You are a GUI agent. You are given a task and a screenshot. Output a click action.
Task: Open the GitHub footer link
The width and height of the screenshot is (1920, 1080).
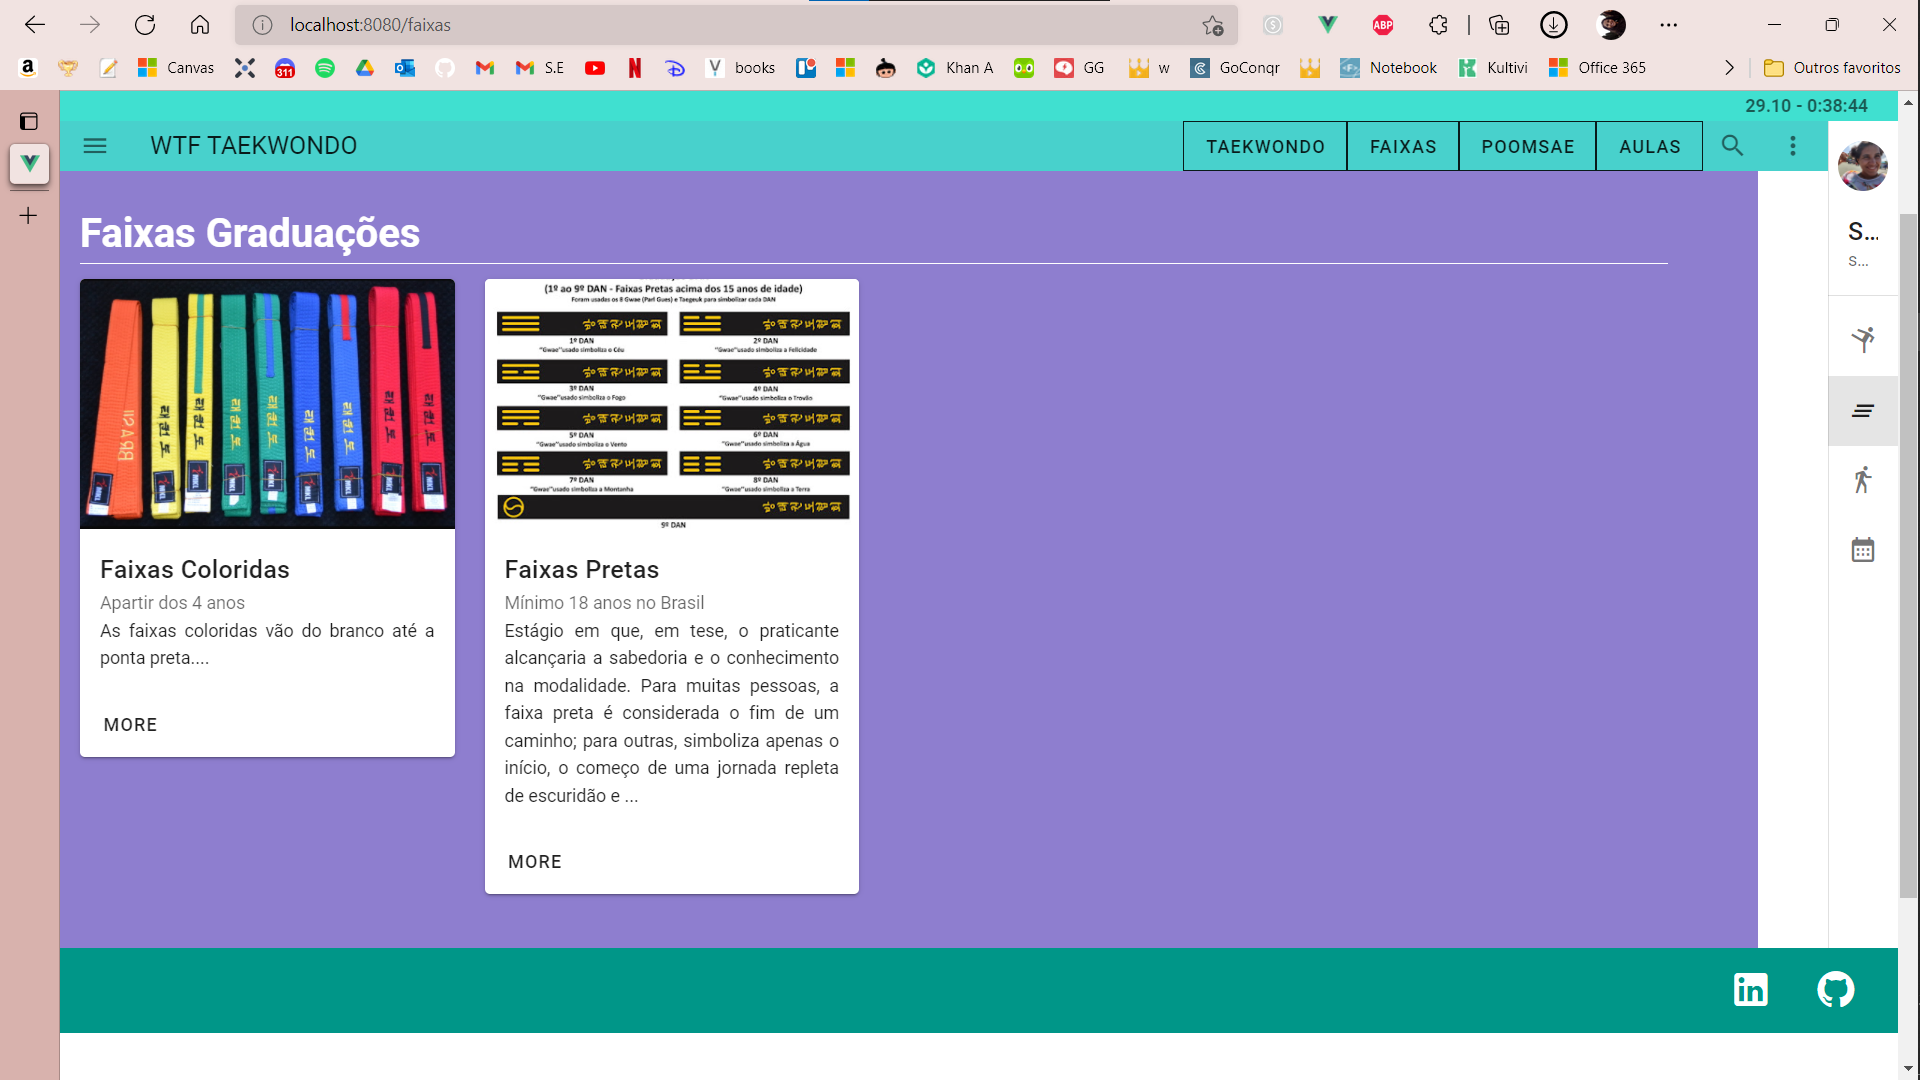pos(1835,990)
